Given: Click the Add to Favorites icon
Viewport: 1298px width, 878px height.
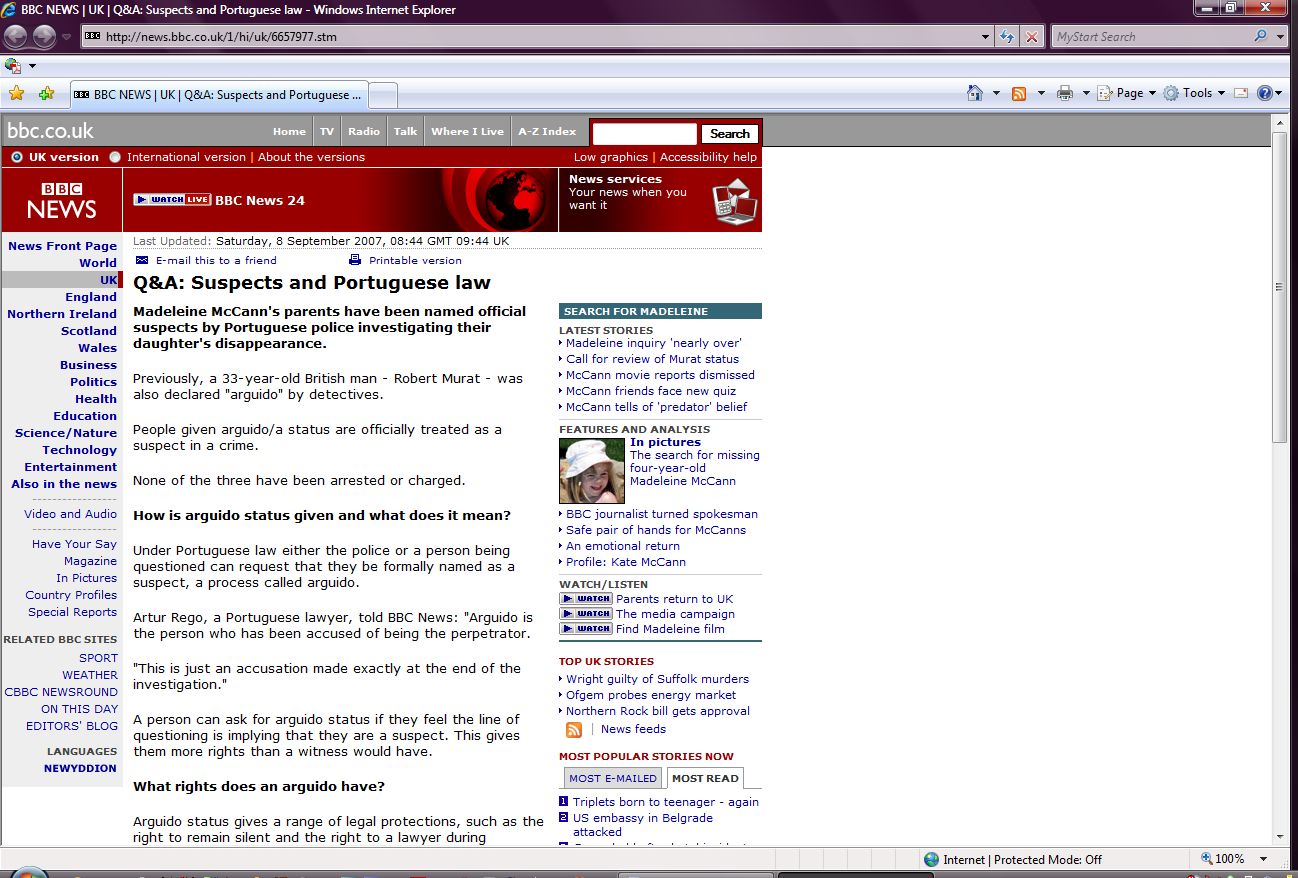Looking at the screenshot, I should 46,94.
